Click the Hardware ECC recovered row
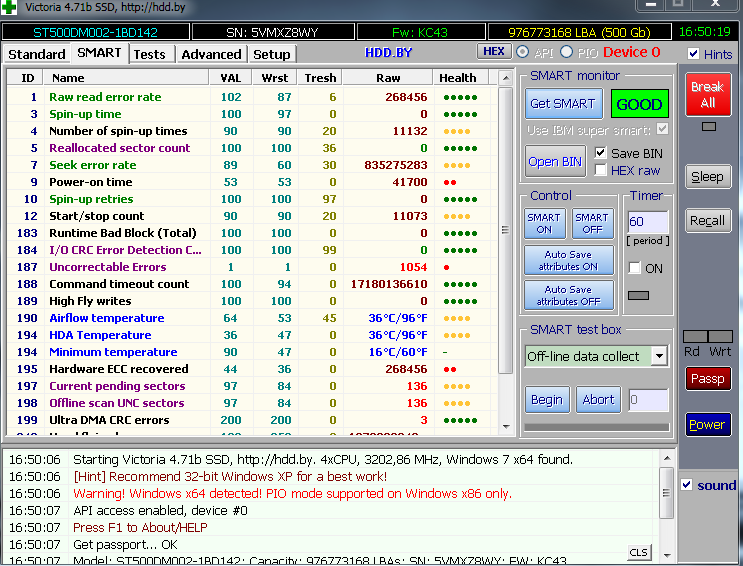743x566 pixels. coord(252,369)
